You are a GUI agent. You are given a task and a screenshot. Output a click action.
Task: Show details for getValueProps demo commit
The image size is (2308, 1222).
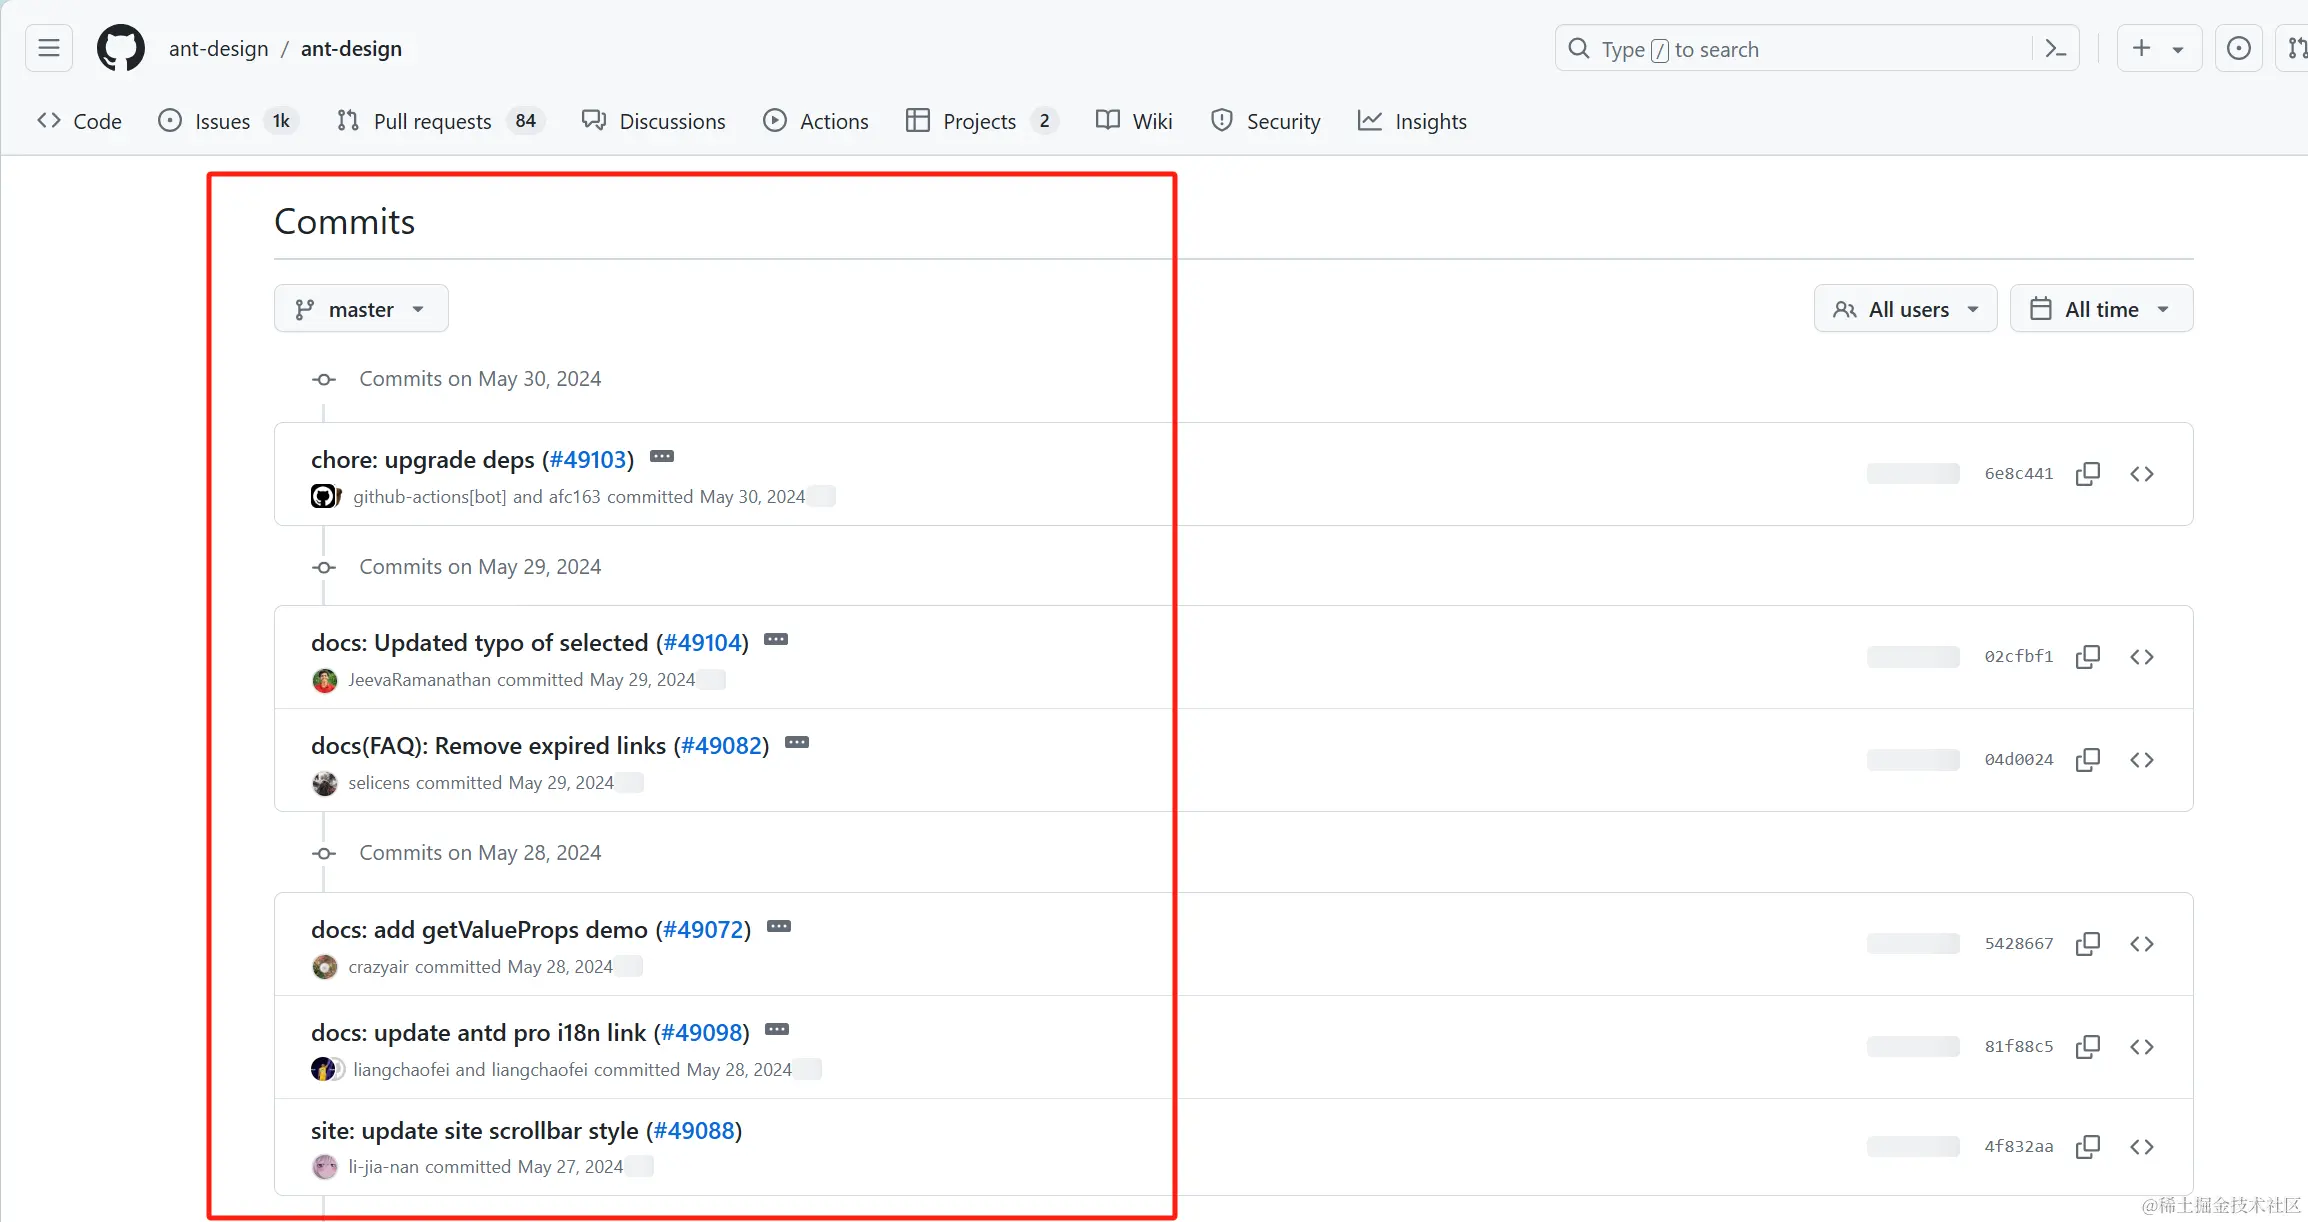click(779, 927)
